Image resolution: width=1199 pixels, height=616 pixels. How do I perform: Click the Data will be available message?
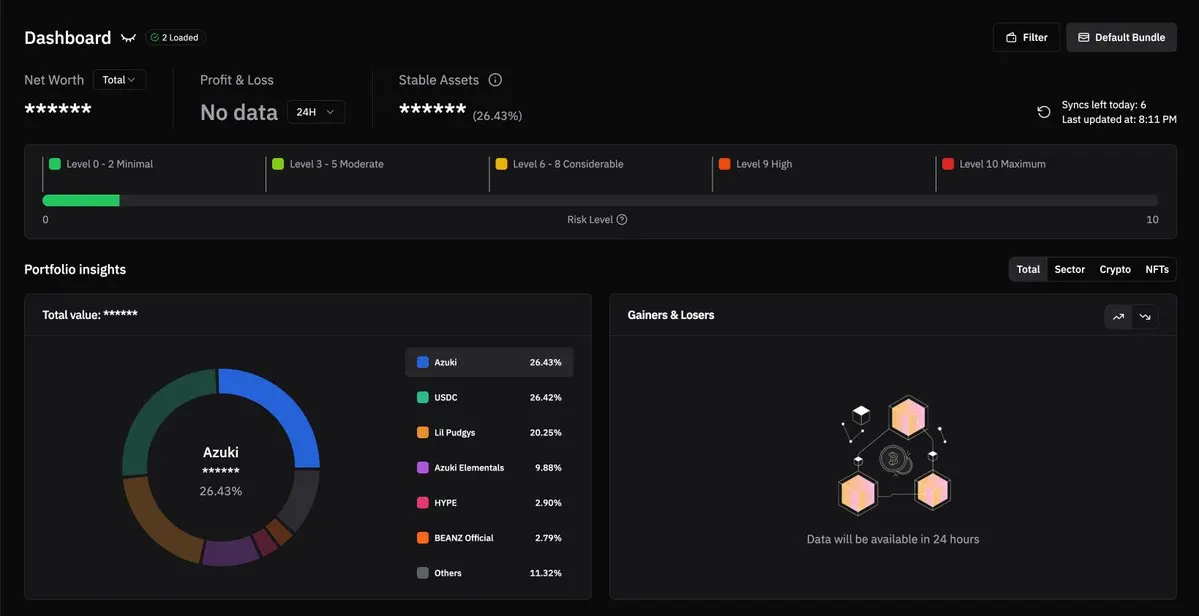[892, 539]
